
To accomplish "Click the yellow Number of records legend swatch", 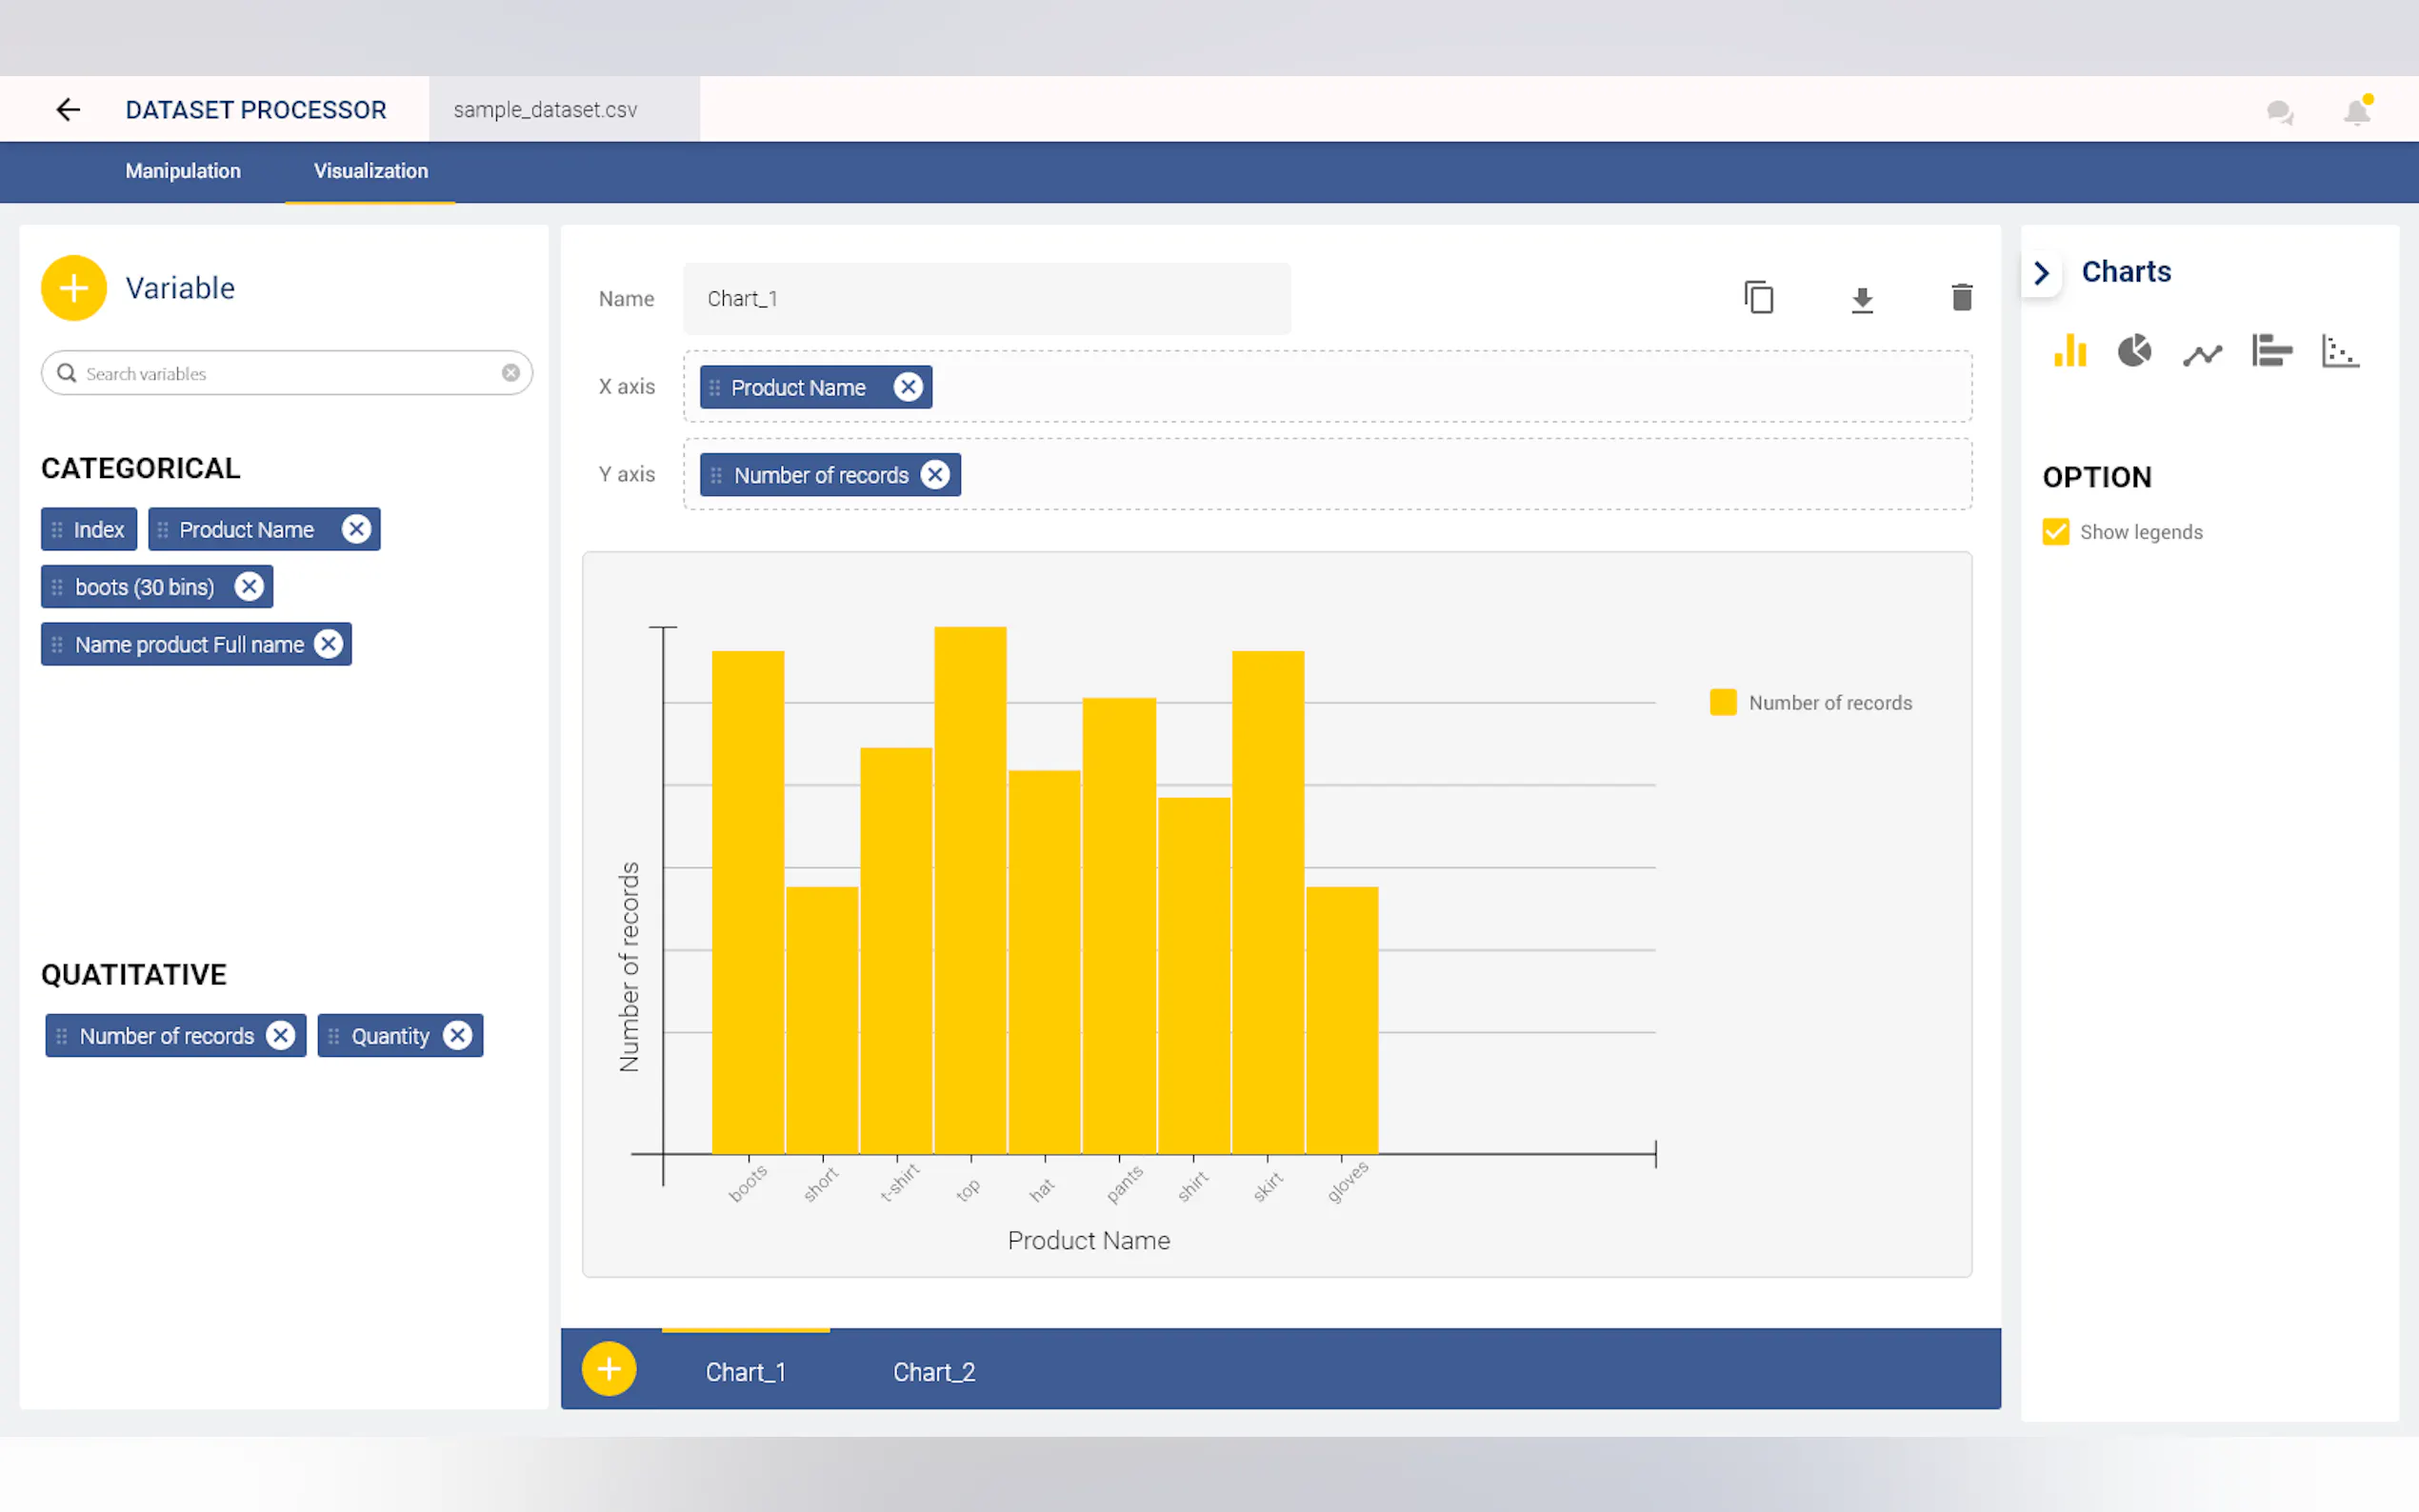I will pyautogui.click(x=1722, y=702).
